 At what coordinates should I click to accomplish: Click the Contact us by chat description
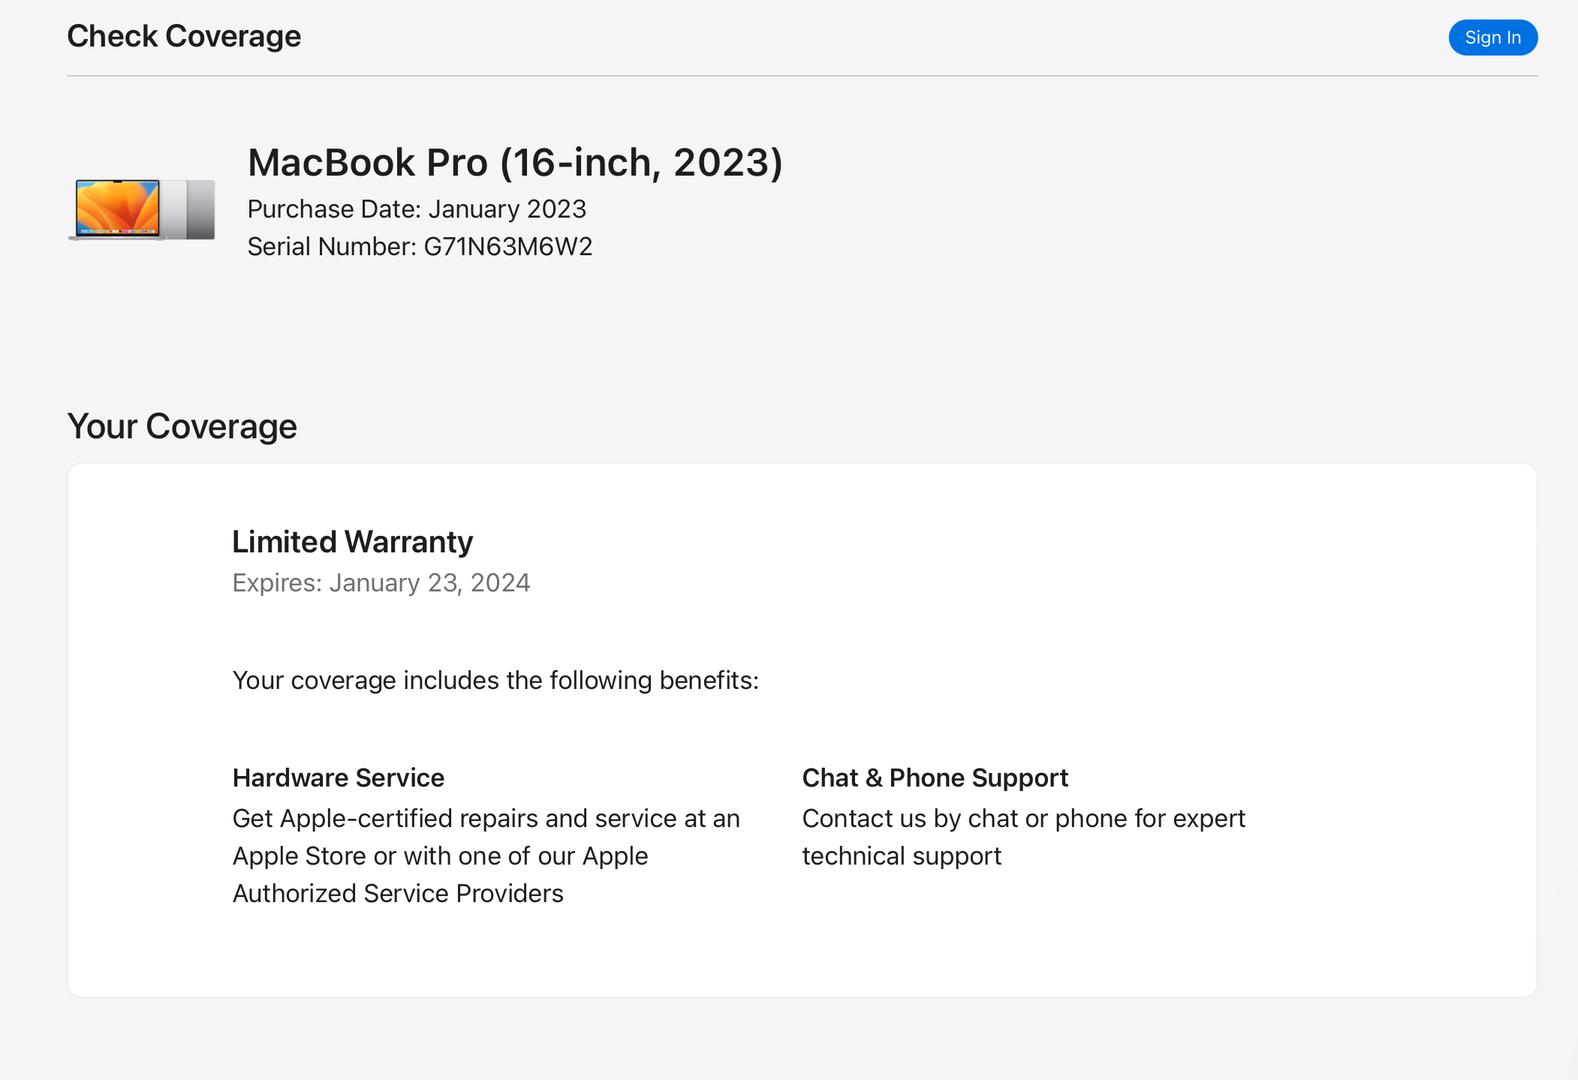1023,818
